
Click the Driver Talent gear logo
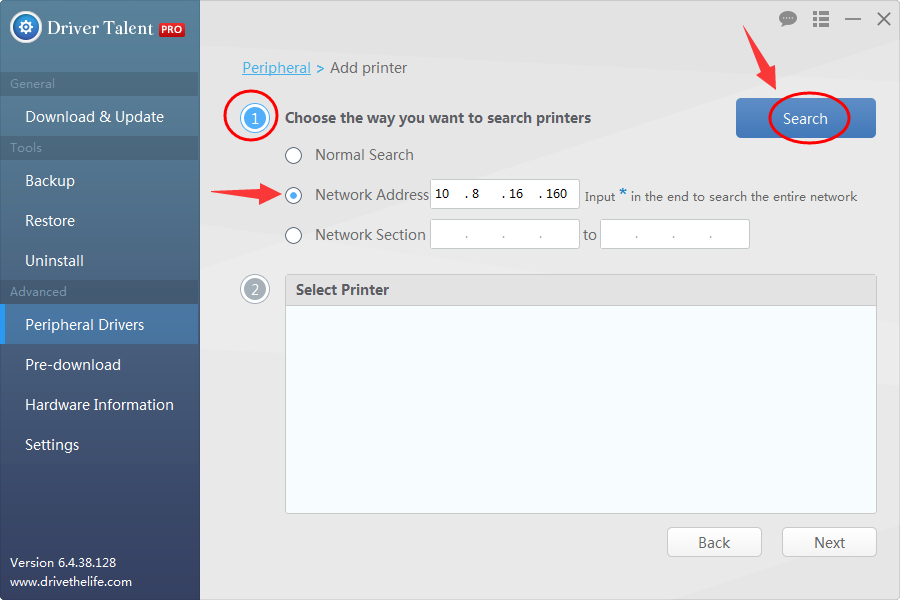26,27
